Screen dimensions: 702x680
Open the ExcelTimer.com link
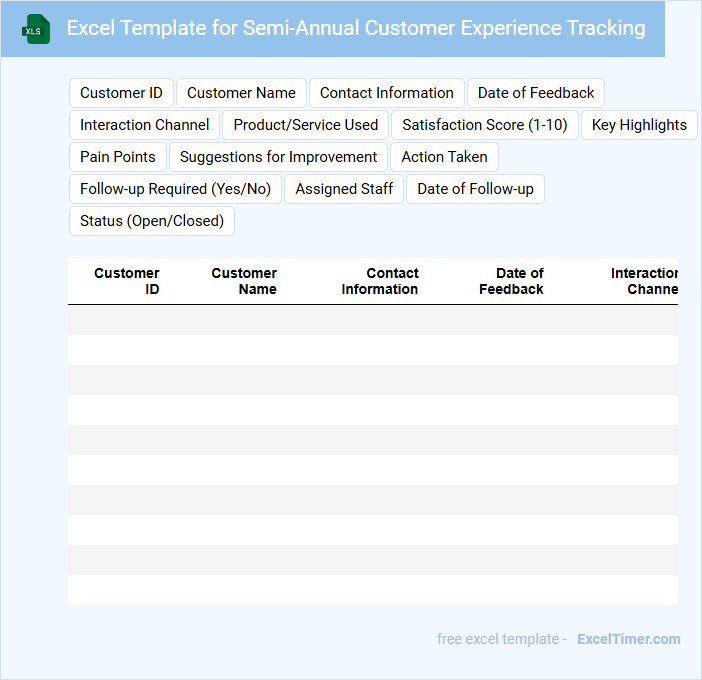pos(629,639)
